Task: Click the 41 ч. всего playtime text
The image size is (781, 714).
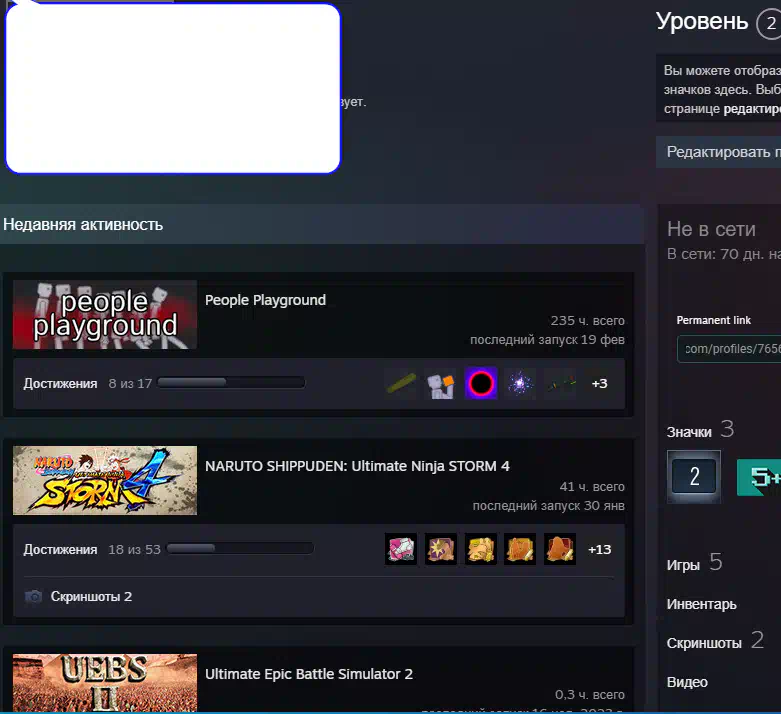Action: point(592,486)
